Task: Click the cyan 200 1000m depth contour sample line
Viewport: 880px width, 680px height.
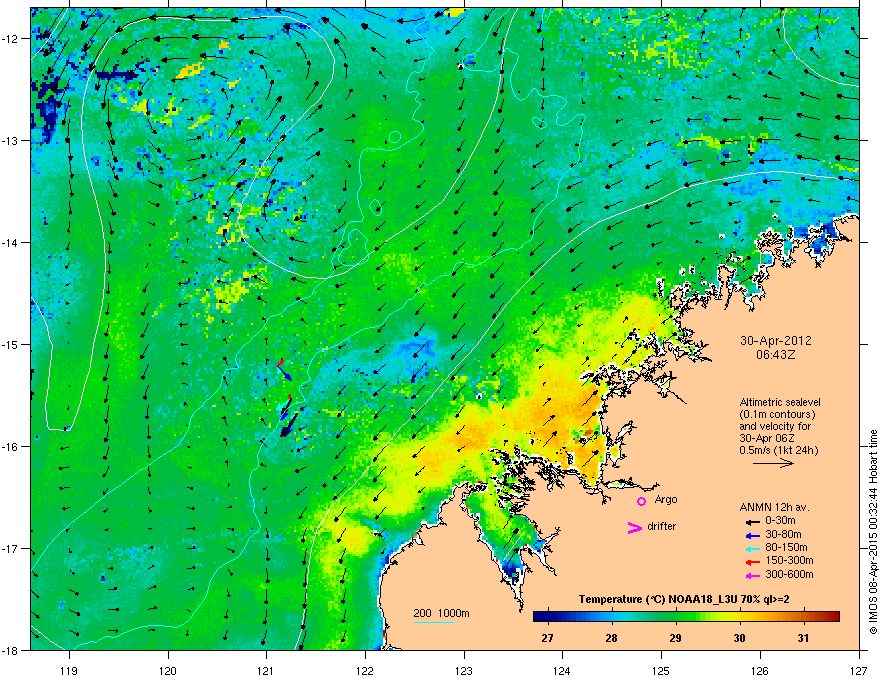Action: (434, 622)
